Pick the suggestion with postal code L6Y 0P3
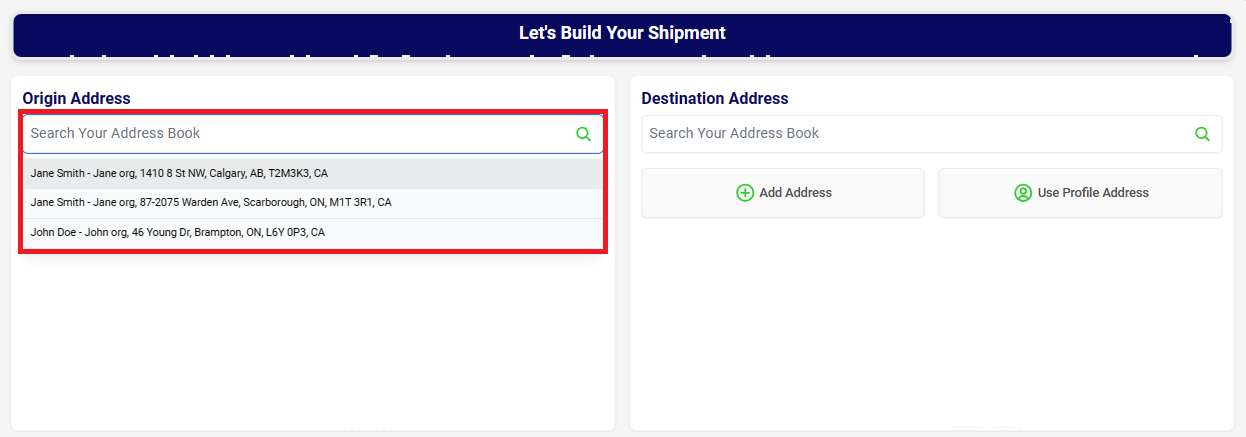The image size is (1246, 437). [313, 232]
